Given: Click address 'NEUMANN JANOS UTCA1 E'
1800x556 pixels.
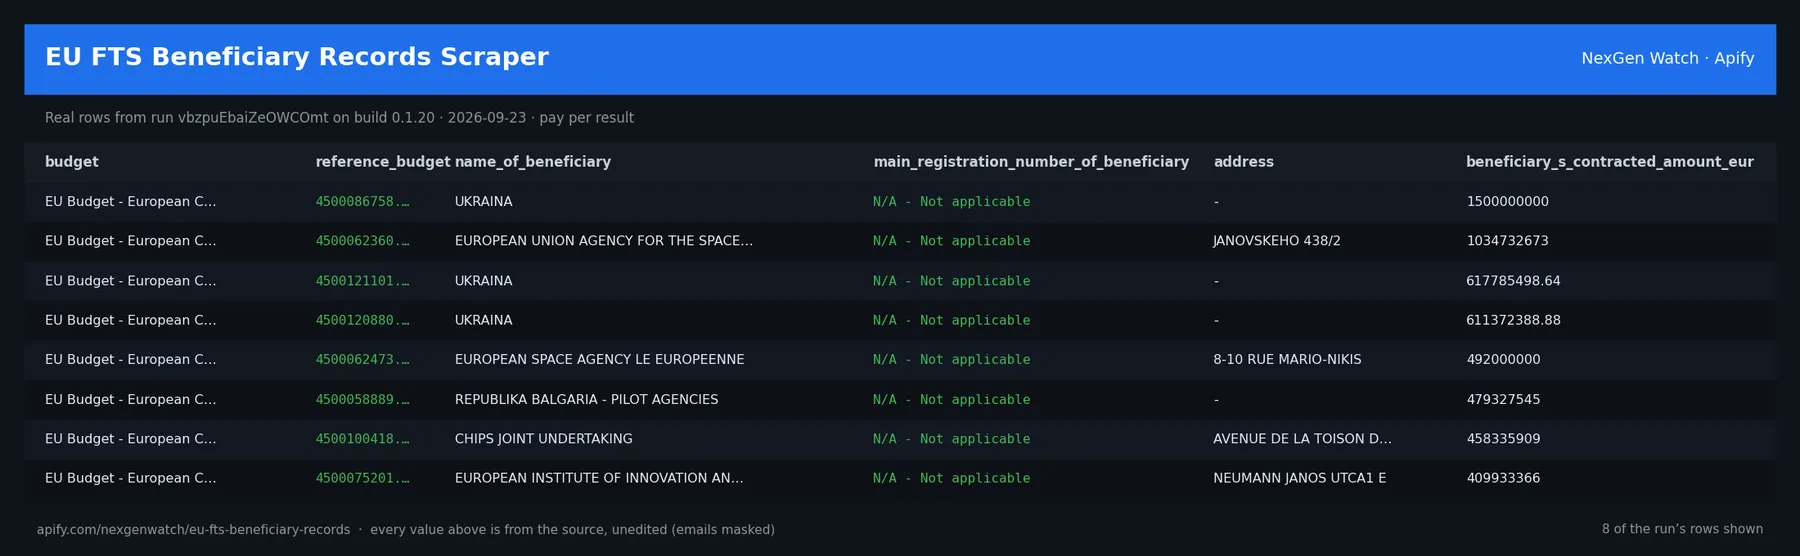Looking at the screenshot, I should click(x=1299, y=478).
